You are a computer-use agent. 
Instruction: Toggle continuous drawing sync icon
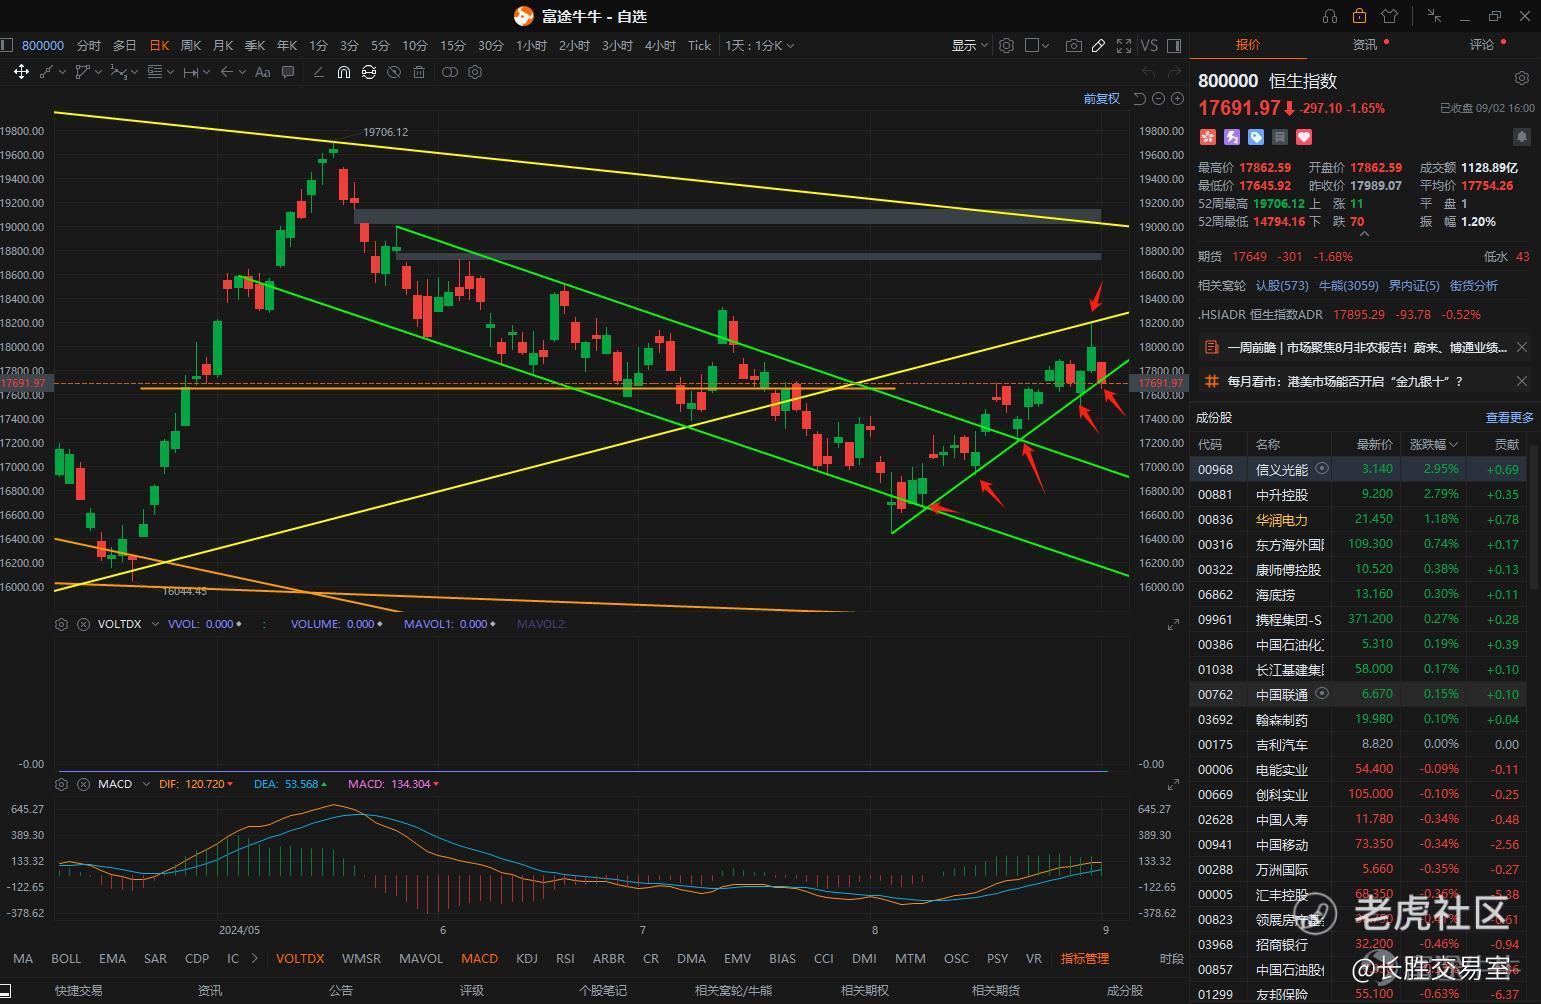(x=369, y=72)
